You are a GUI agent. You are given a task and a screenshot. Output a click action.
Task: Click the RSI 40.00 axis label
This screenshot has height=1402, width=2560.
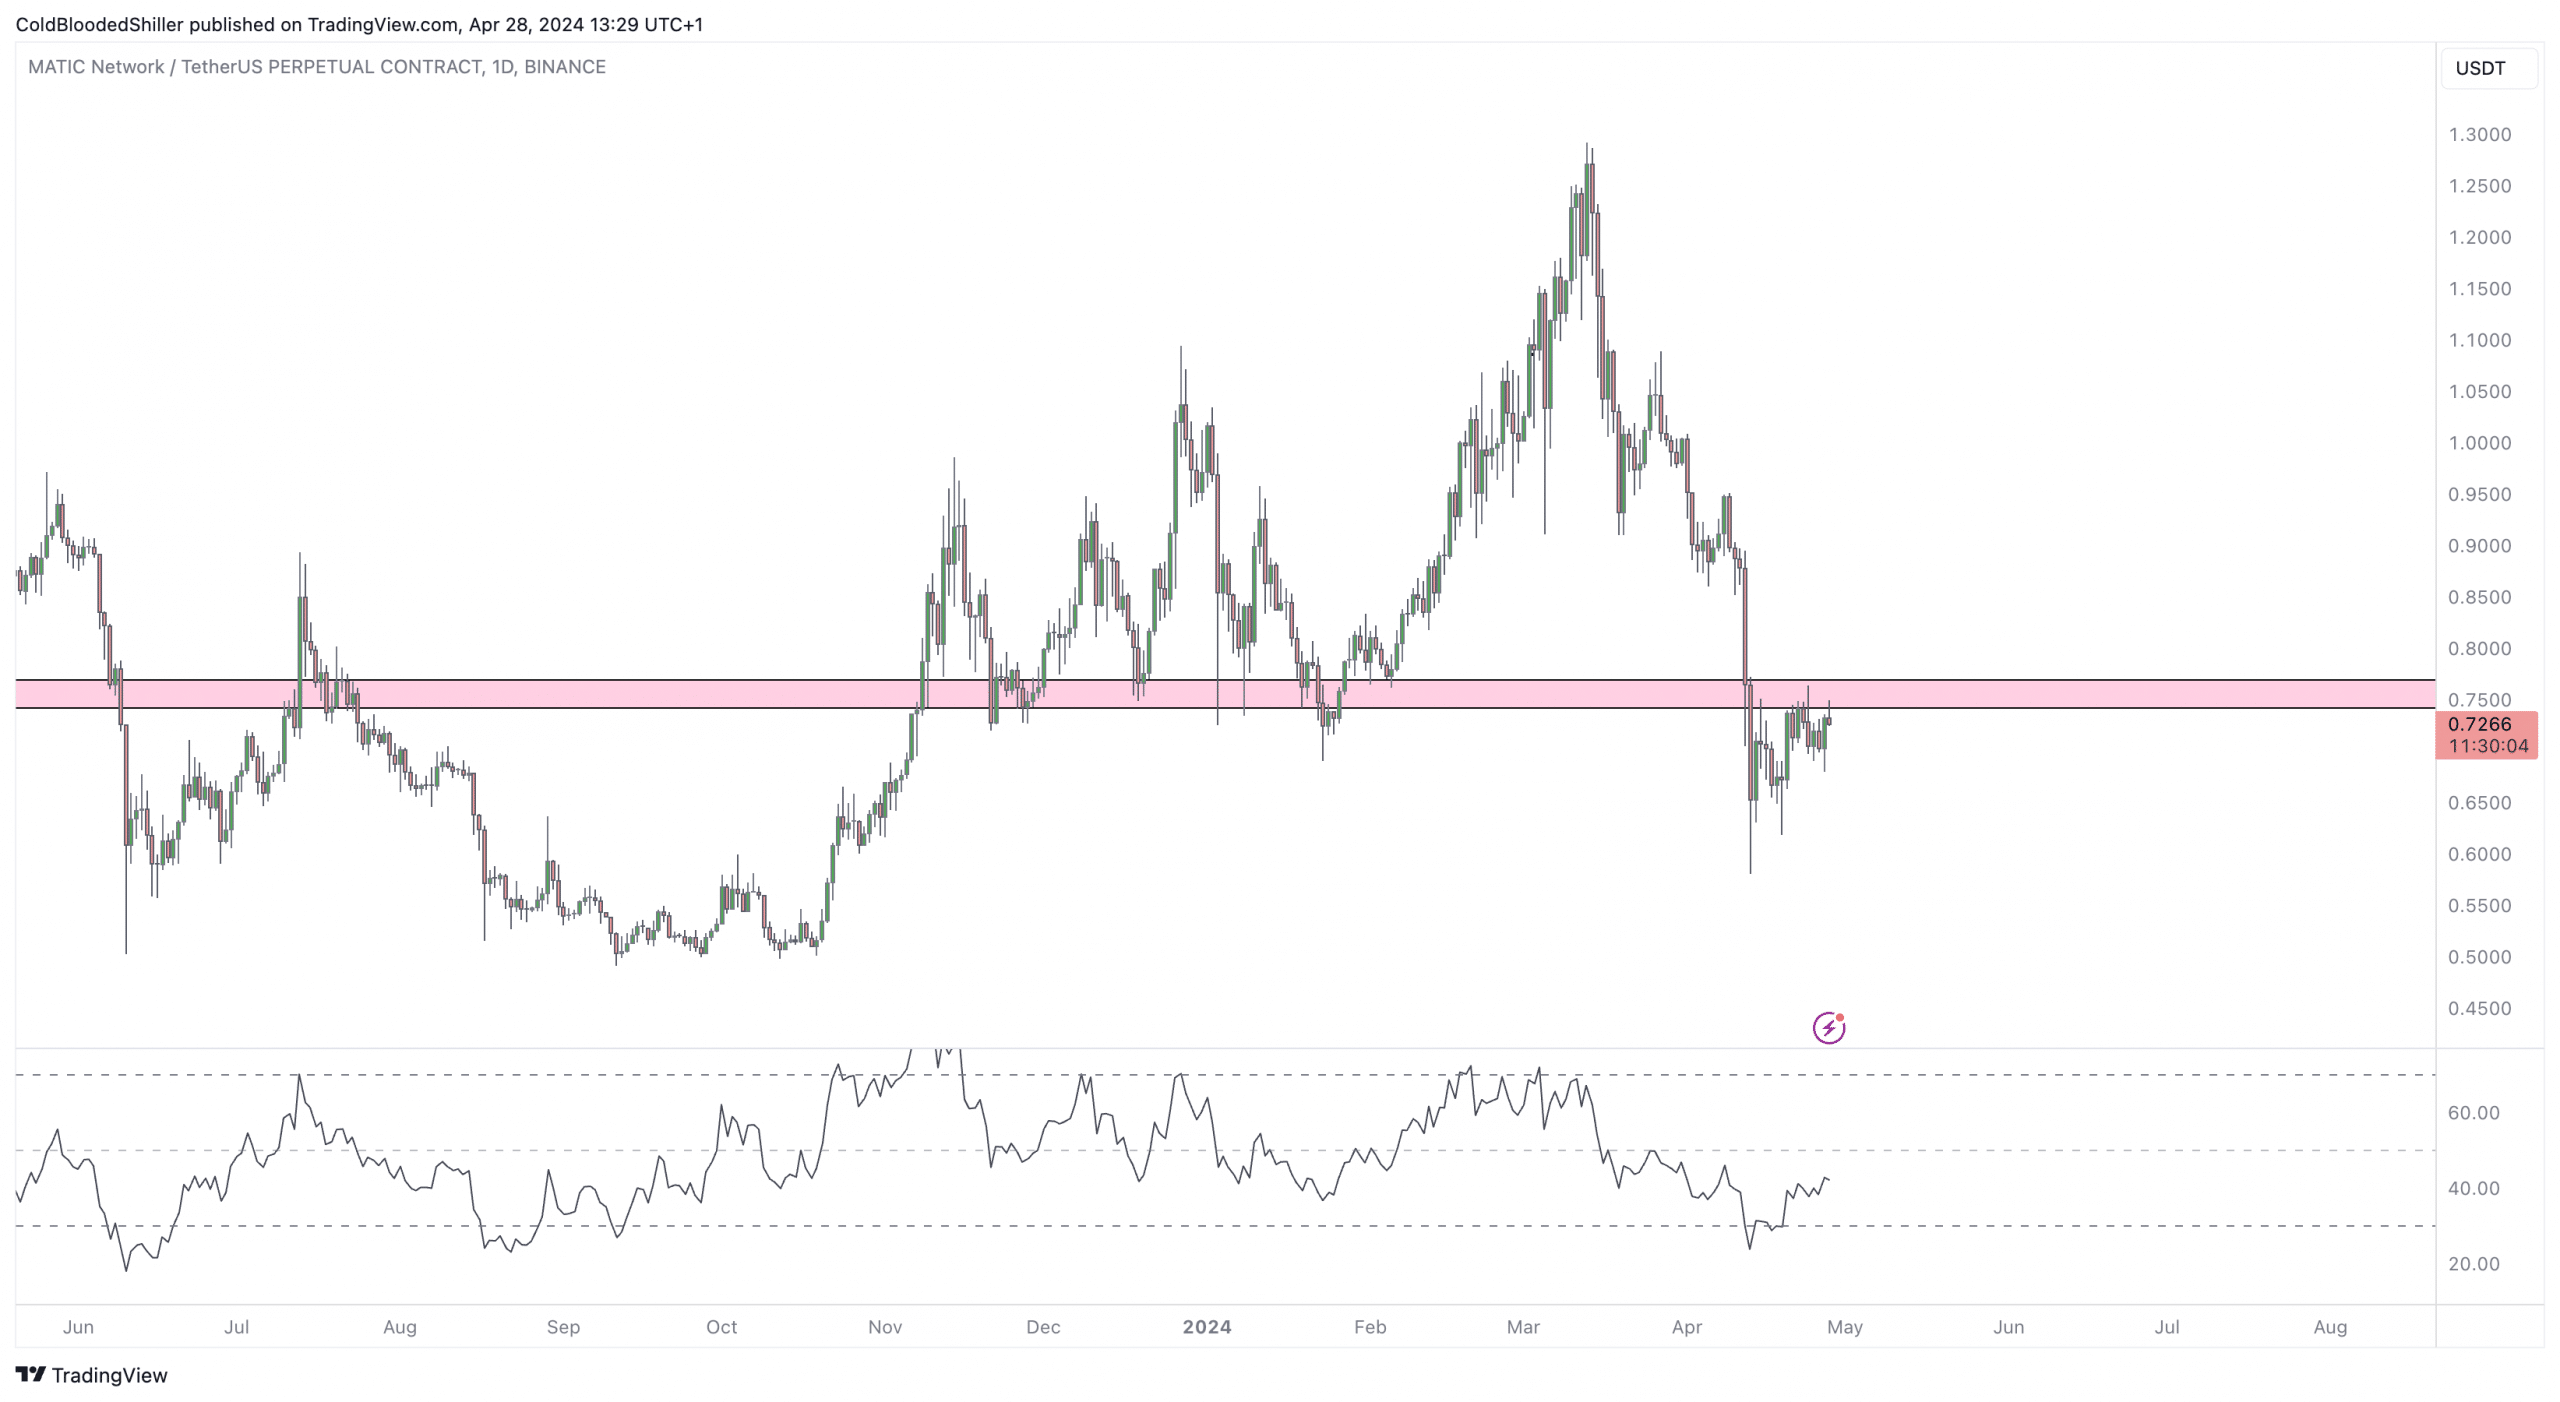click(2473, 1189)
